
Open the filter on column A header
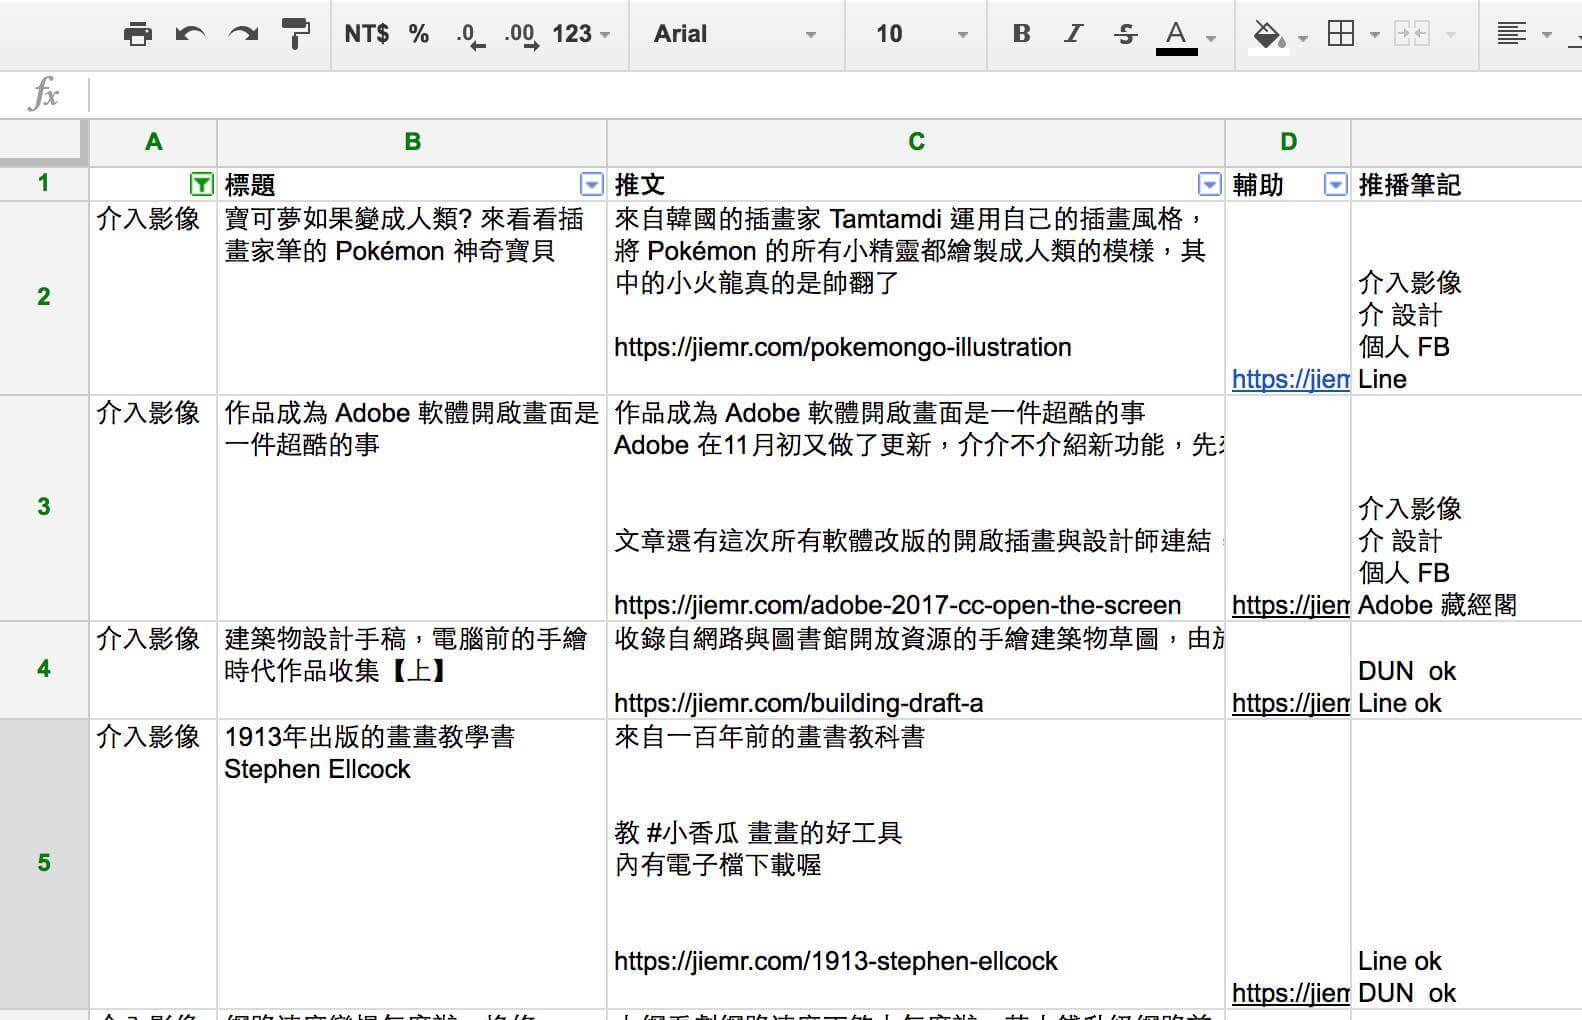pos(201,184)
